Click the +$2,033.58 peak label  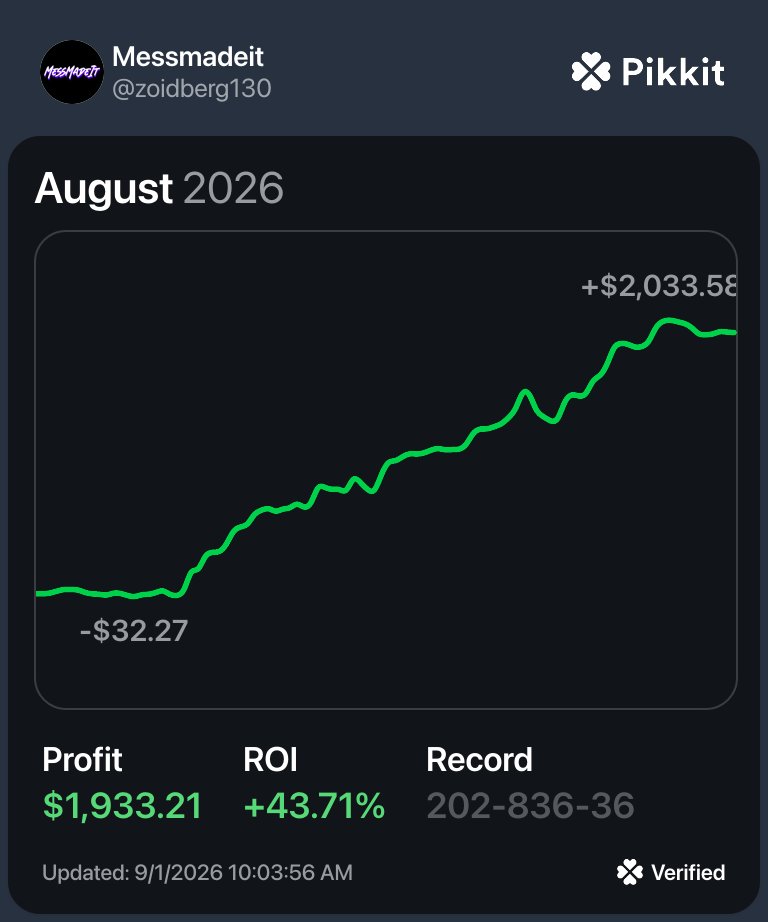pos(659,286)
